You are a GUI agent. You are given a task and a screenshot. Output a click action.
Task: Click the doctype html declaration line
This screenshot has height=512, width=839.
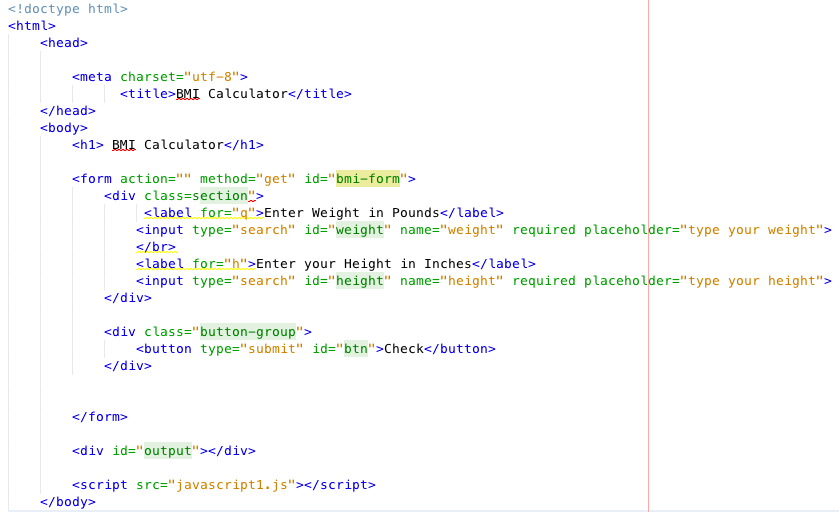(x=68, y=9)
